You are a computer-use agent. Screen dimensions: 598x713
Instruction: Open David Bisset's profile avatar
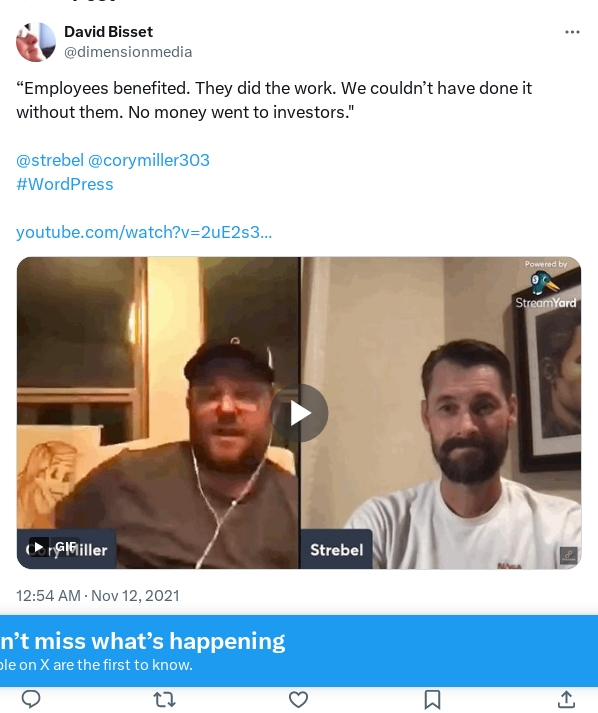click(x=36, y=42)
